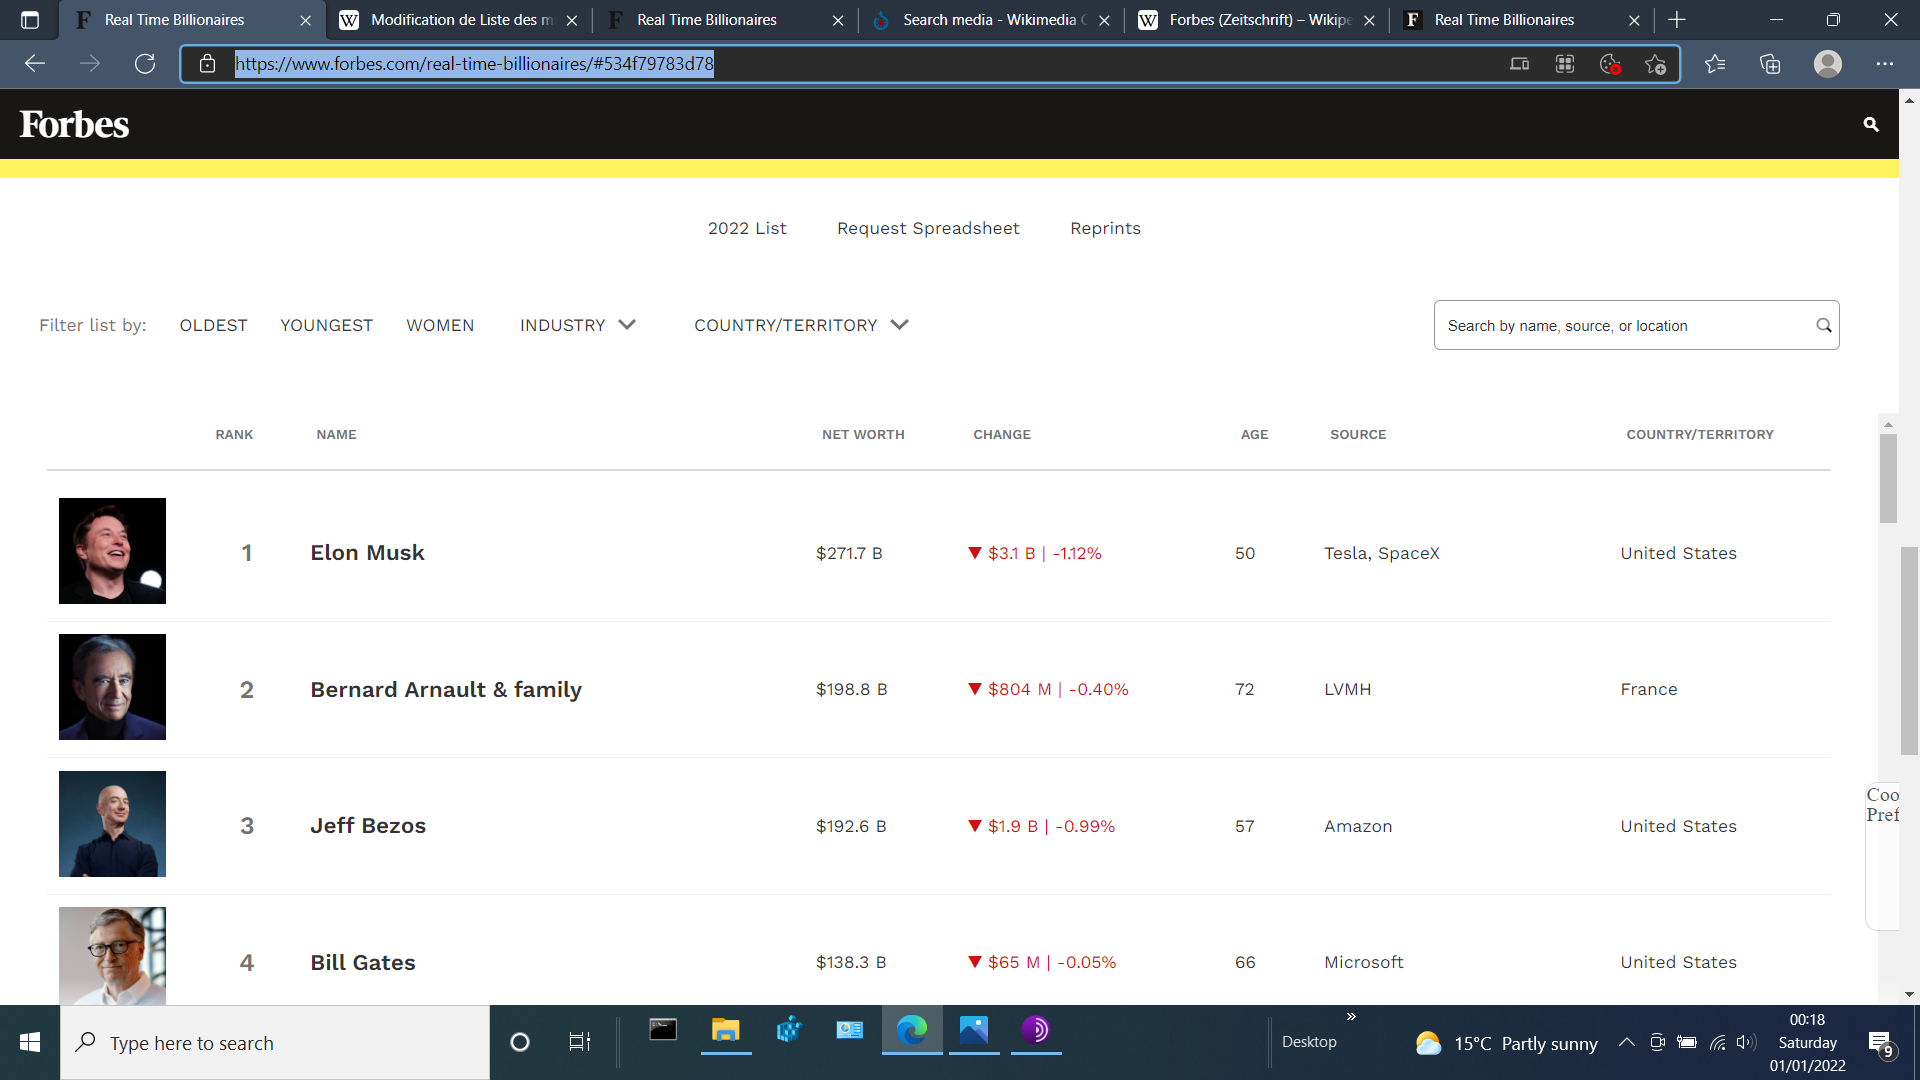Open the tab actions menu icon
Image resolution: width=1920 pixels, height=1080 pixels.
30,20
